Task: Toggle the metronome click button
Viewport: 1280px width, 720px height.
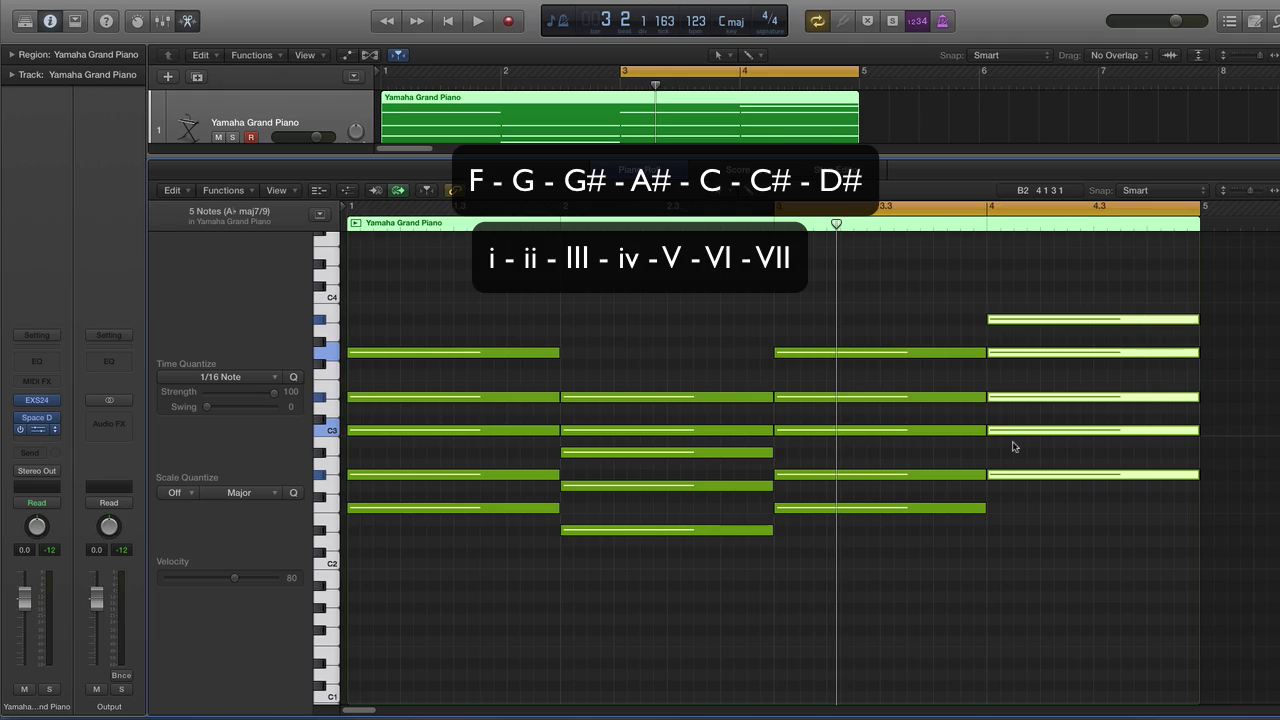Action: [x=942, y=21]
